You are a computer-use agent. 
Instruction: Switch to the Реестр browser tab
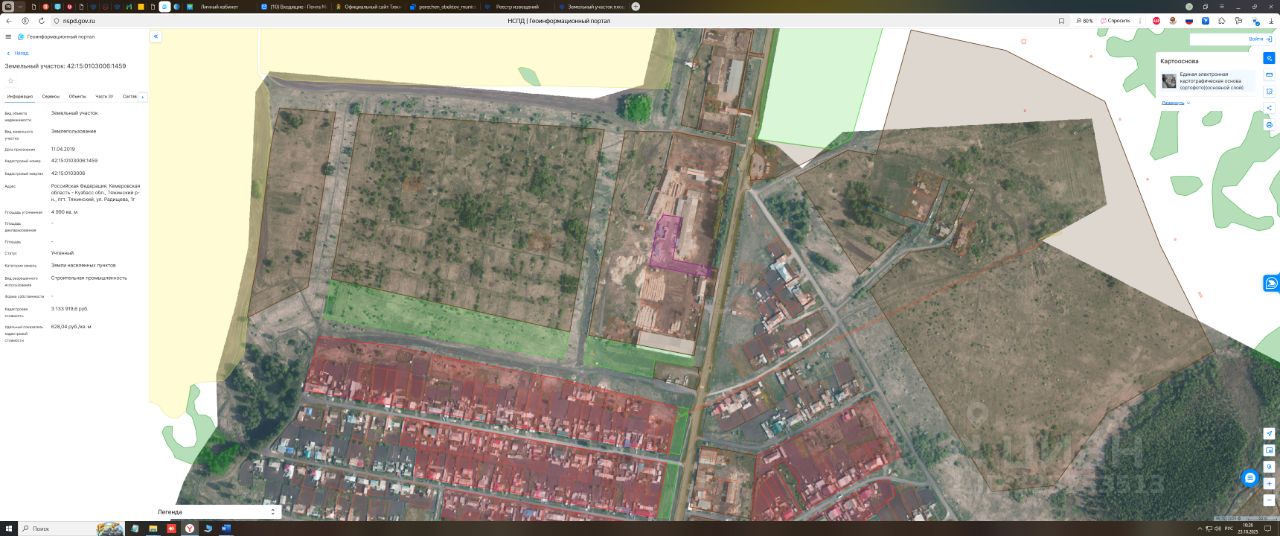pyautogui.click(x=517, y=6)
